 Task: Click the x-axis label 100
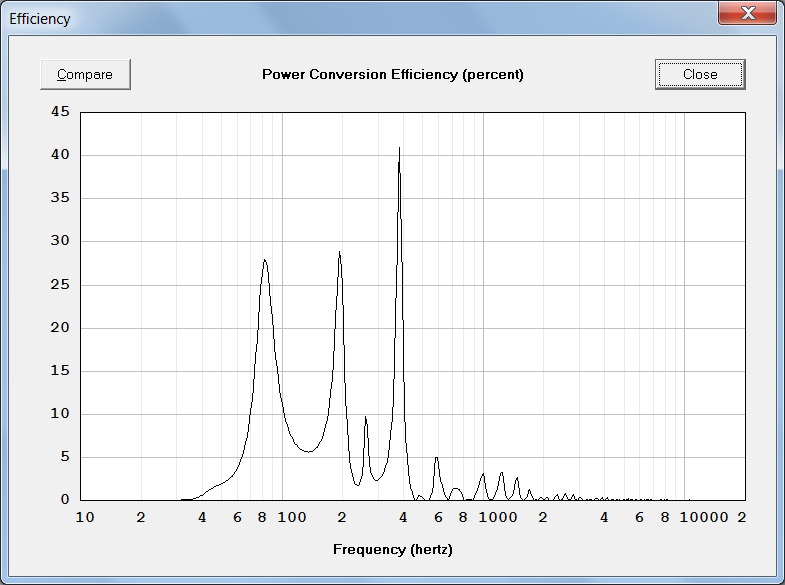292,517
